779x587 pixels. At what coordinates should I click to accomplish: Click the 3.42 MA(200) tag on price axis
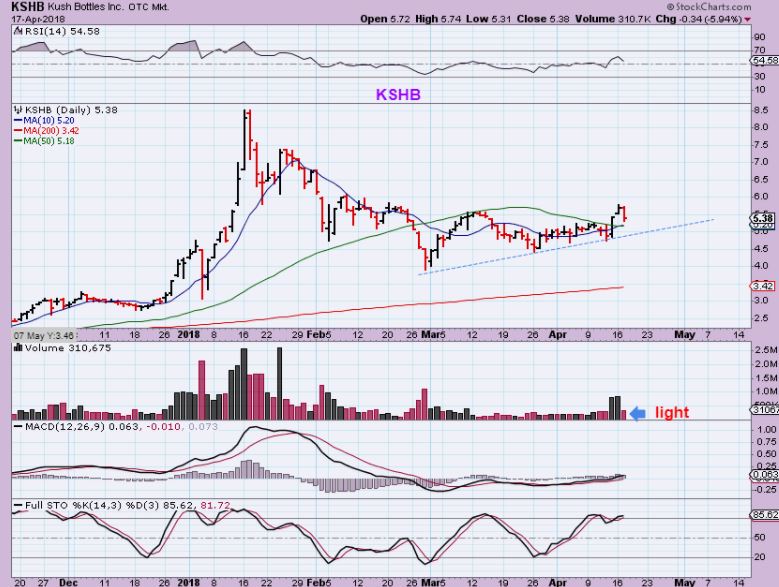coord(763,286)
